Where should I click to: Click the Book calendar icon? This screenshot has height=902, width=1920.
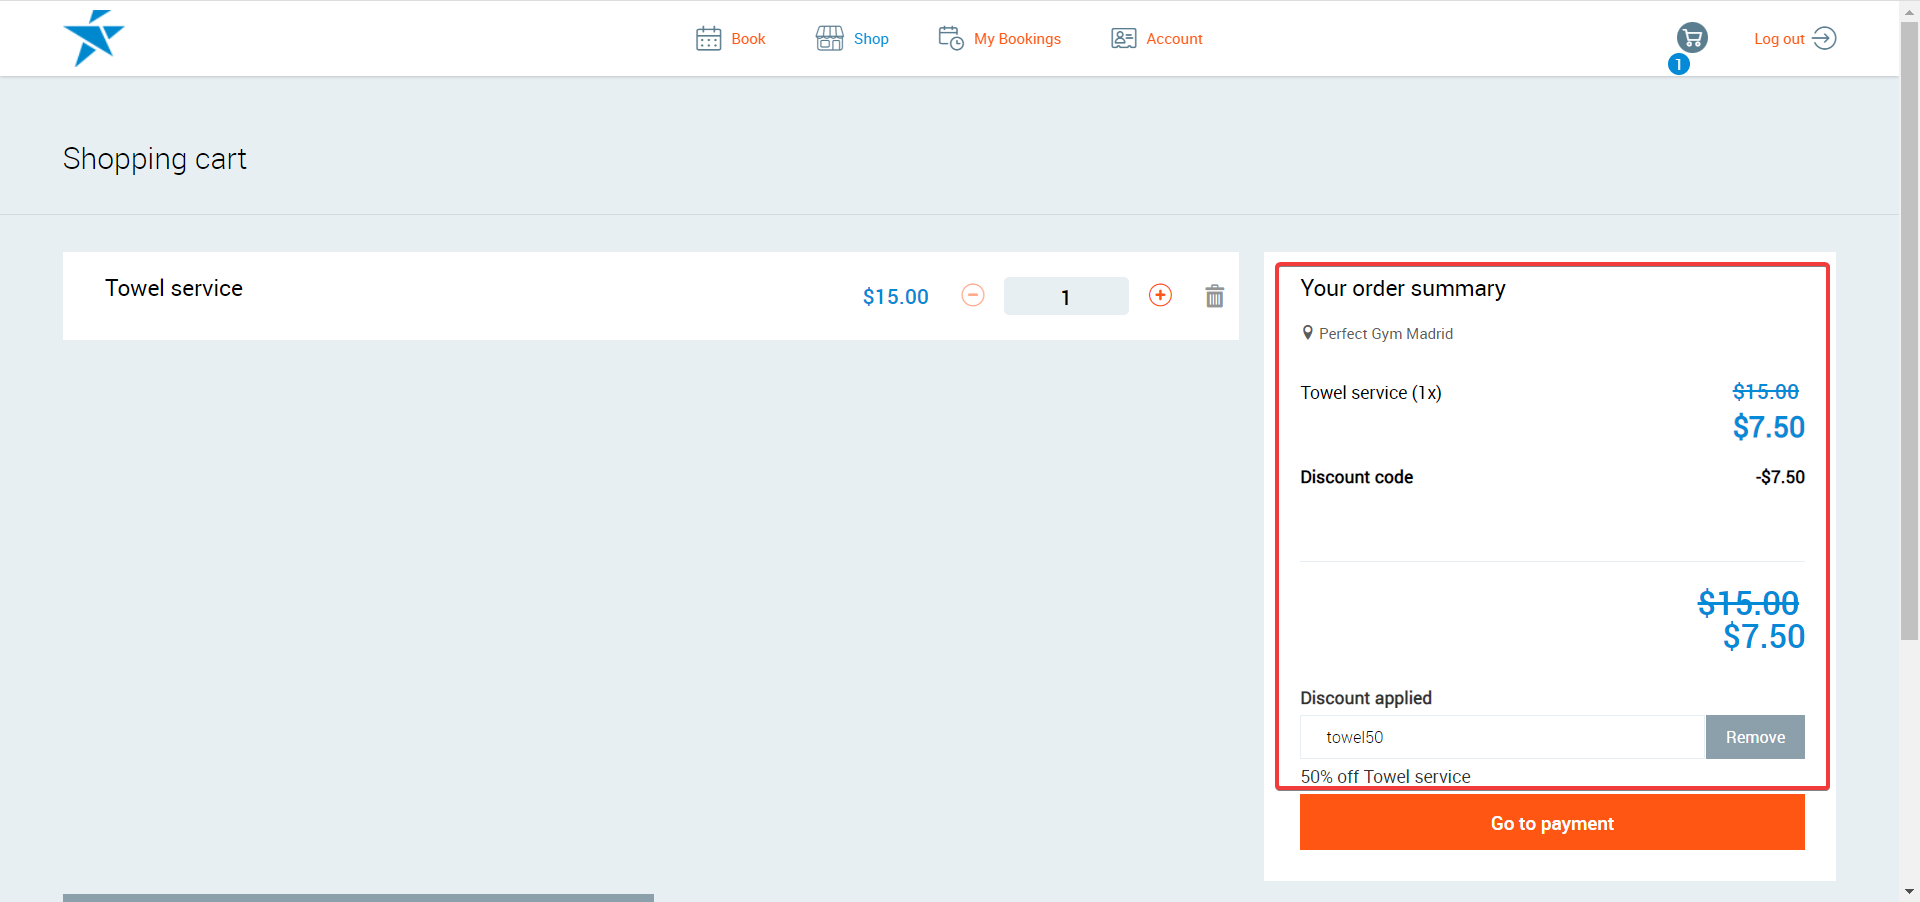[x=708, y=39]
